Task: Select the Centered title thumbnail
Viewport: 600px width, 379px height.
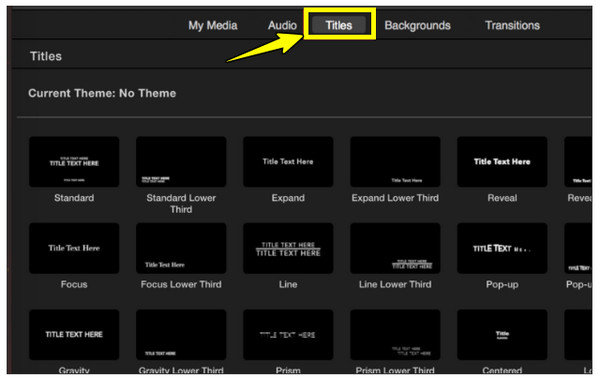Action: (x=502, y=335)
